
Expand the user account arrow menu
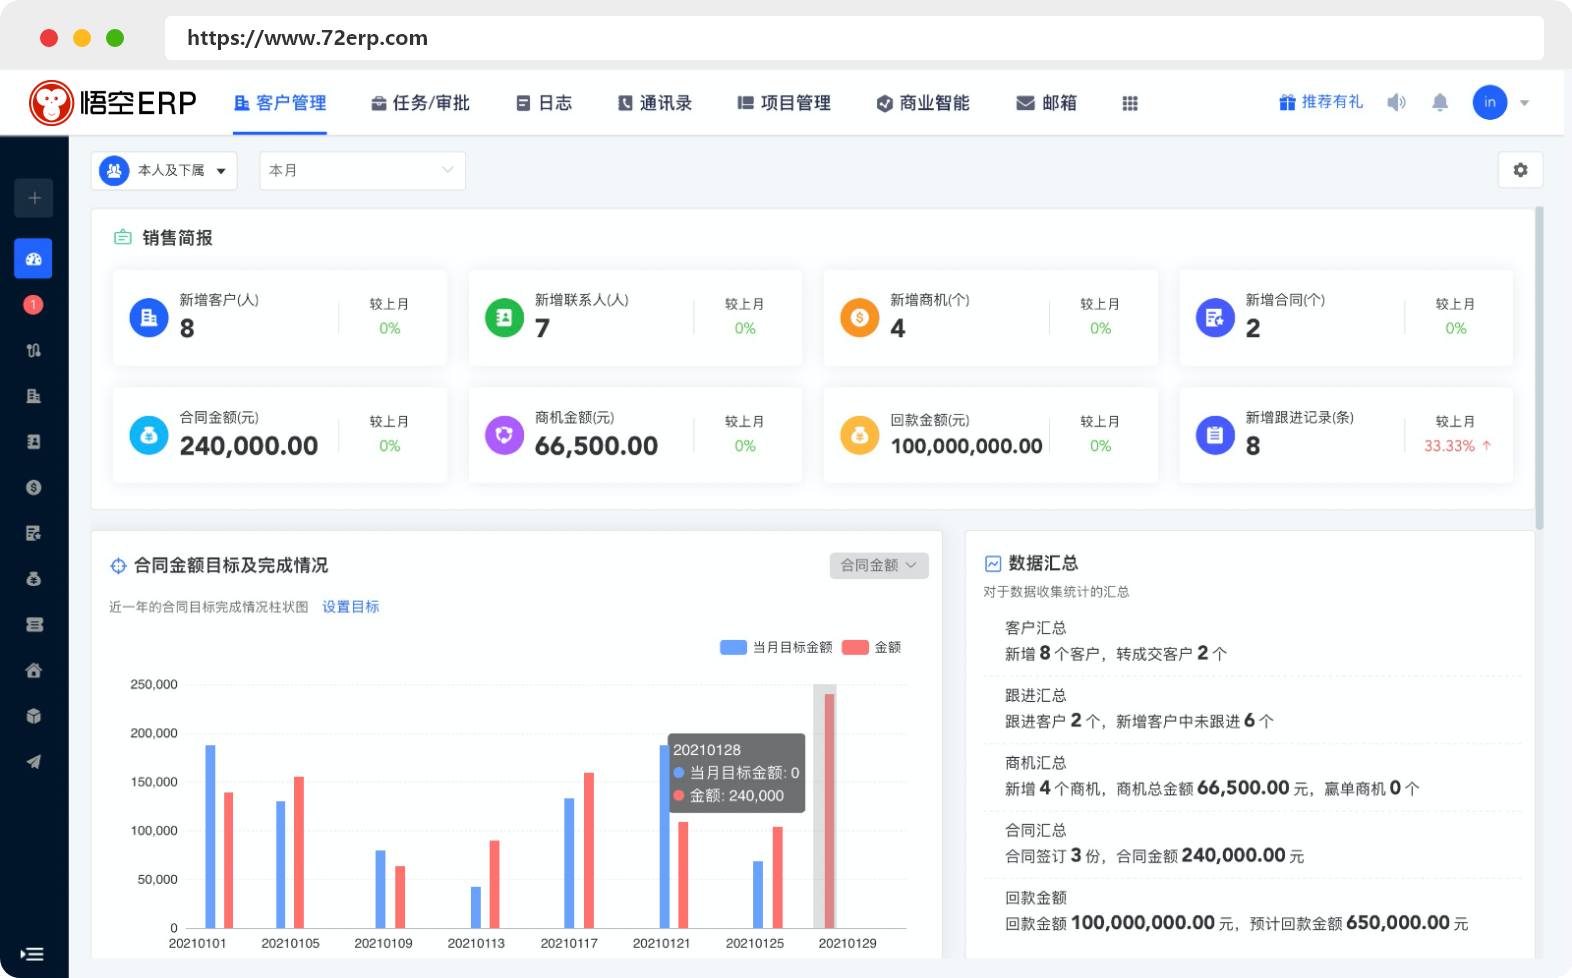pyautogui.click(x=1524, y=103)
